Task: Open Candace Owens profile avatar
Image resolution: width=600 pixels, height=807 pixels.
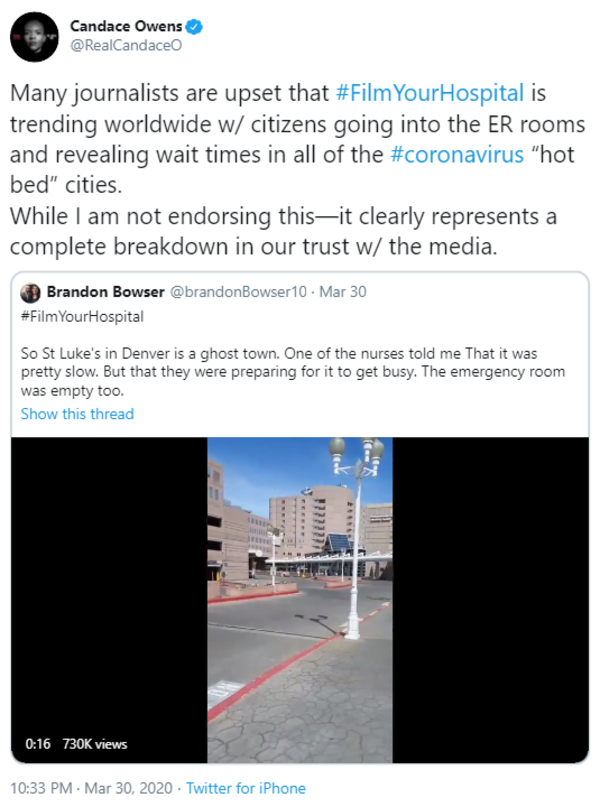Action: tap(34, 37)
